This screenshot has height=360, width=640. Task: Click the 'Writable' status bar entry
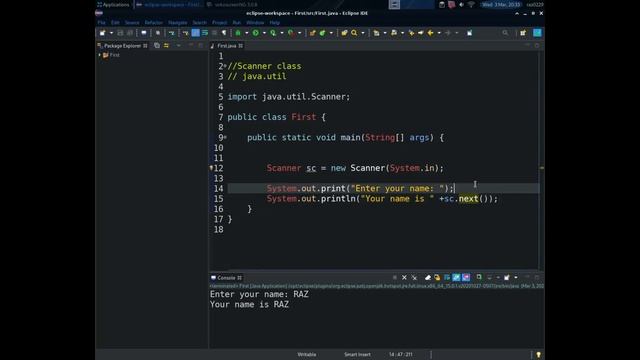(x=307, y=354)
